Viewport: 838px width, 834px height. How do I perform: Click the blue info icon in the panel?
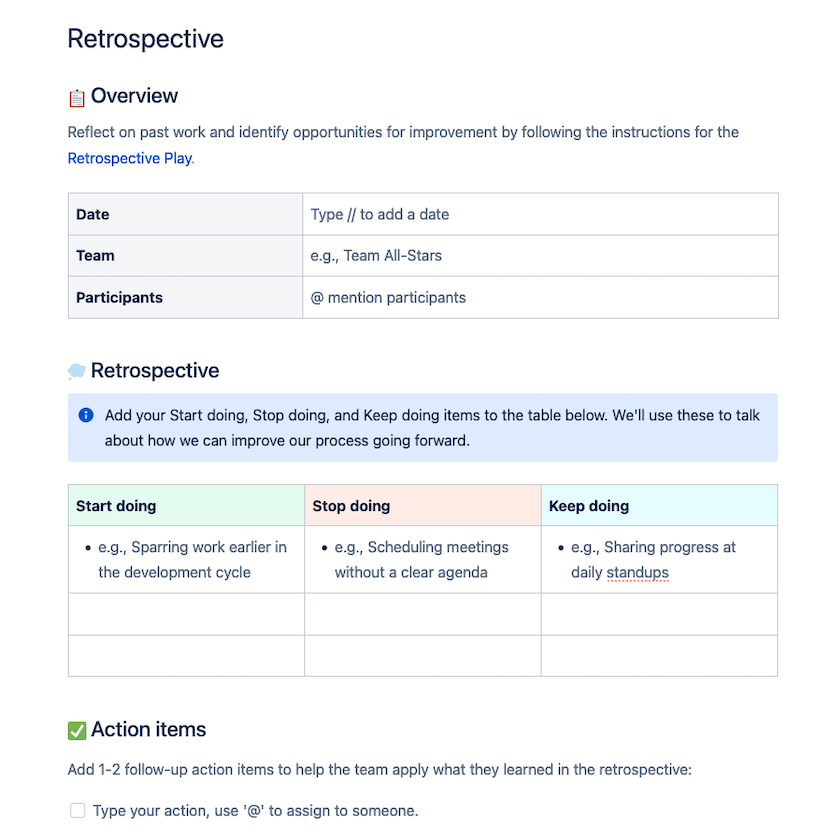86,415
